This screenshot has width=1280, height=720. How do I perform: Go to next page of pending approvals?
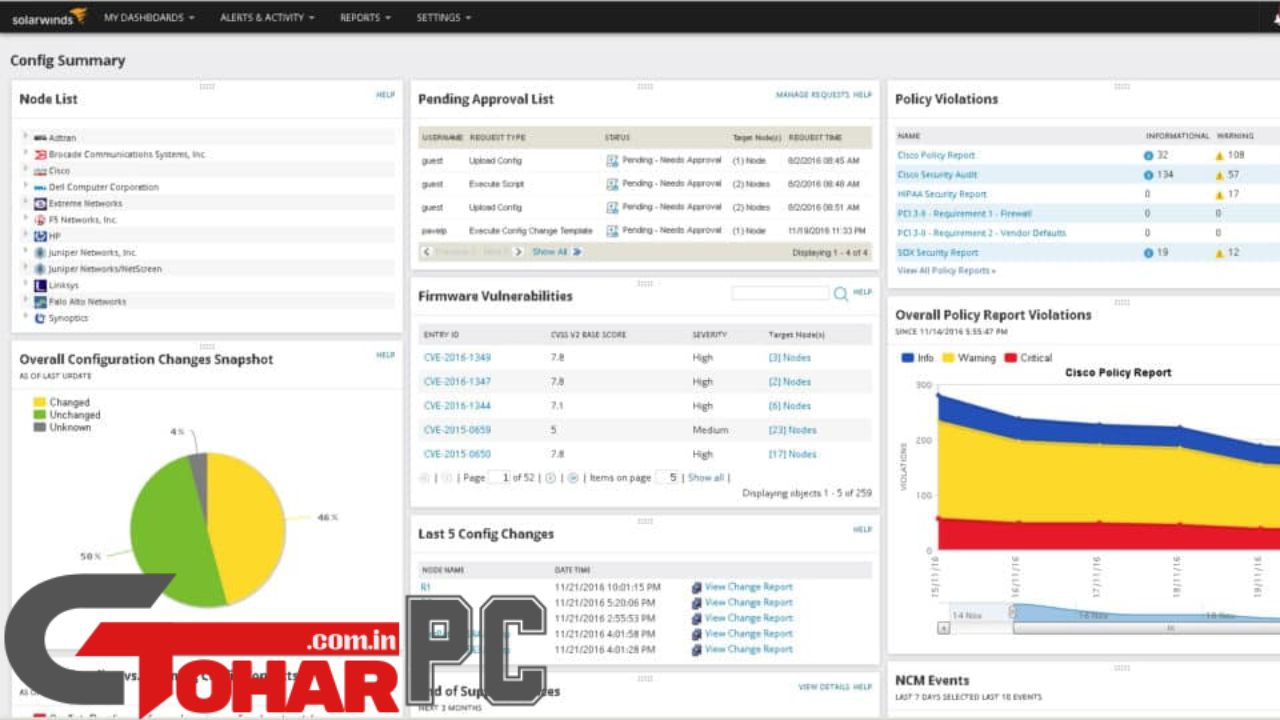[x=517, y=252]
